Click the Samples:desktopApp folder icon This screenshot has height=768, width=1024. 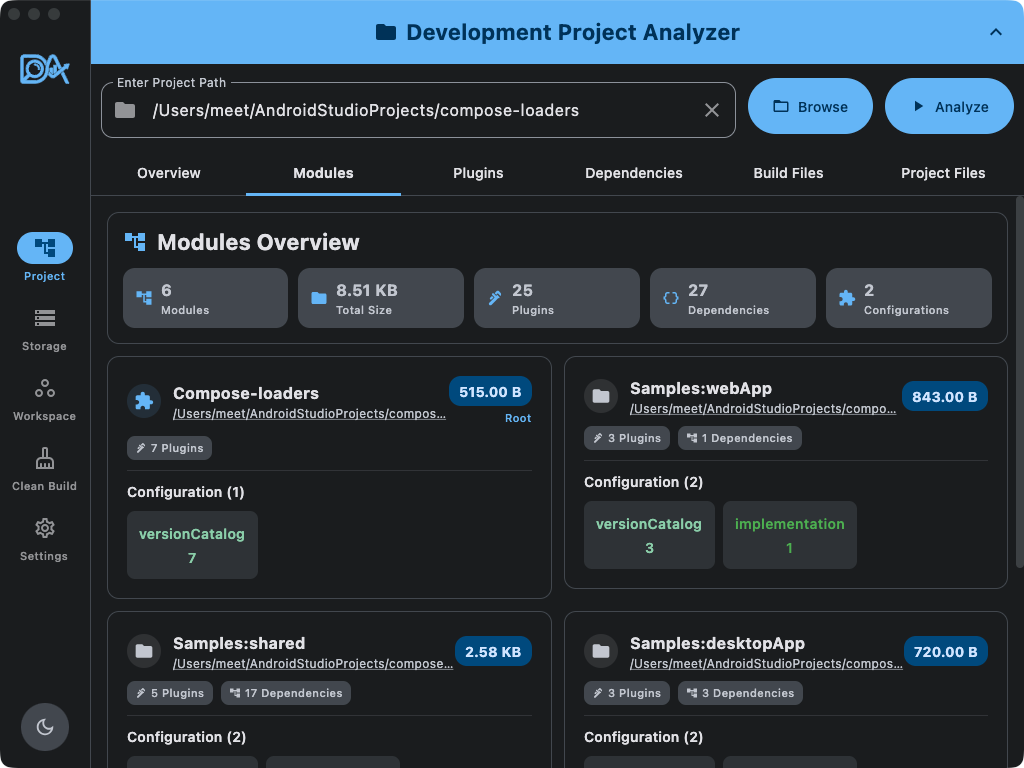click(601, 651)
